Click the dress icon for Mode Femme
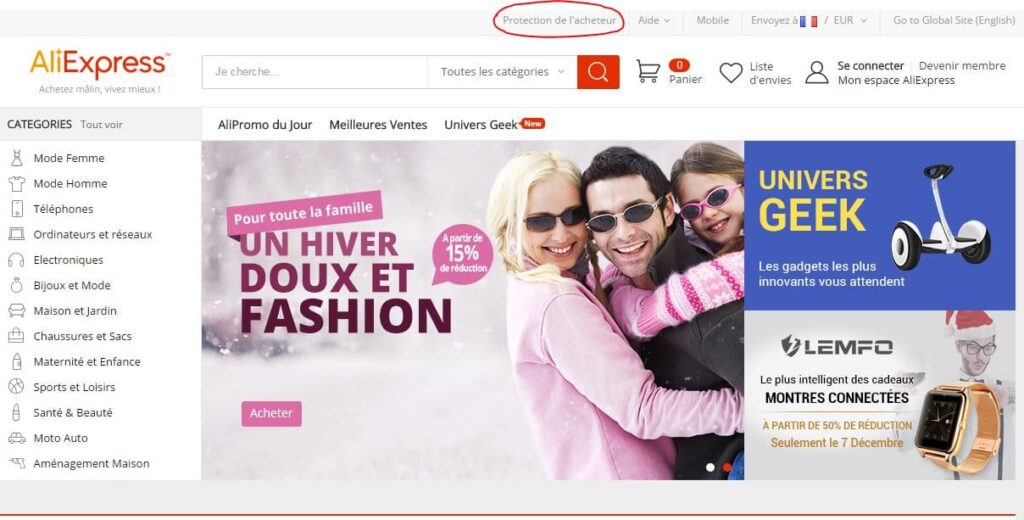 click(x=16, y=158)
